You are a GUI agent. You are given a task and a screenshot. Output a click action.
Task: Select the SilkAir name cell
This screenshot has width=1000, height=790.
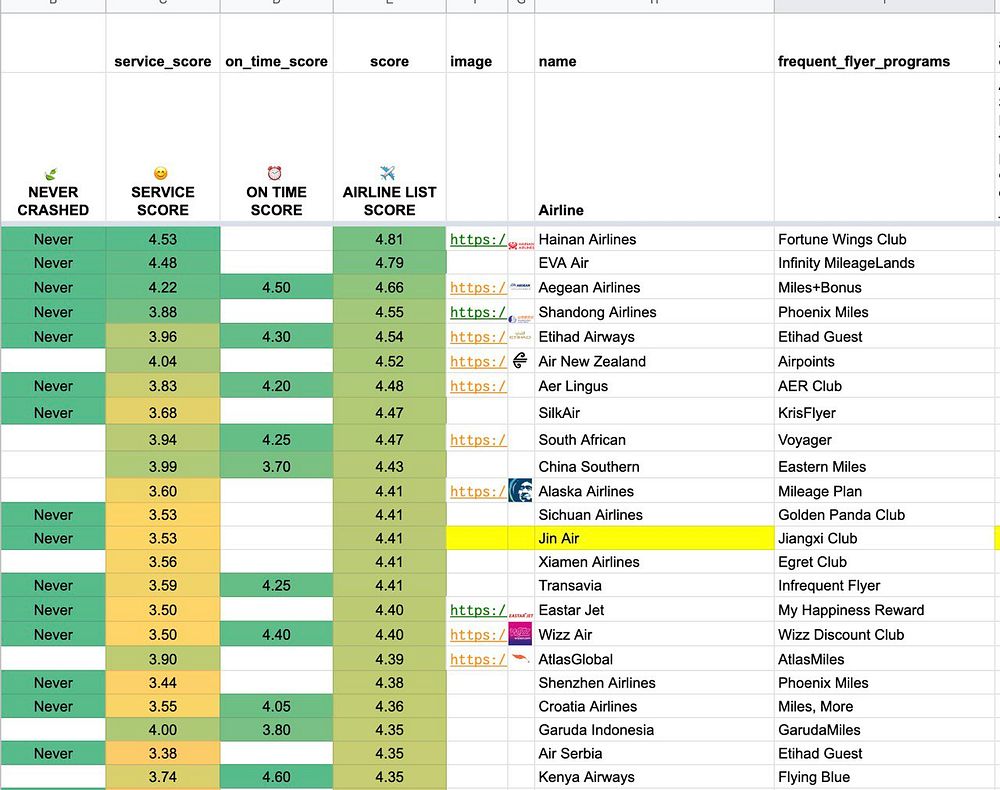pos(654,413)
